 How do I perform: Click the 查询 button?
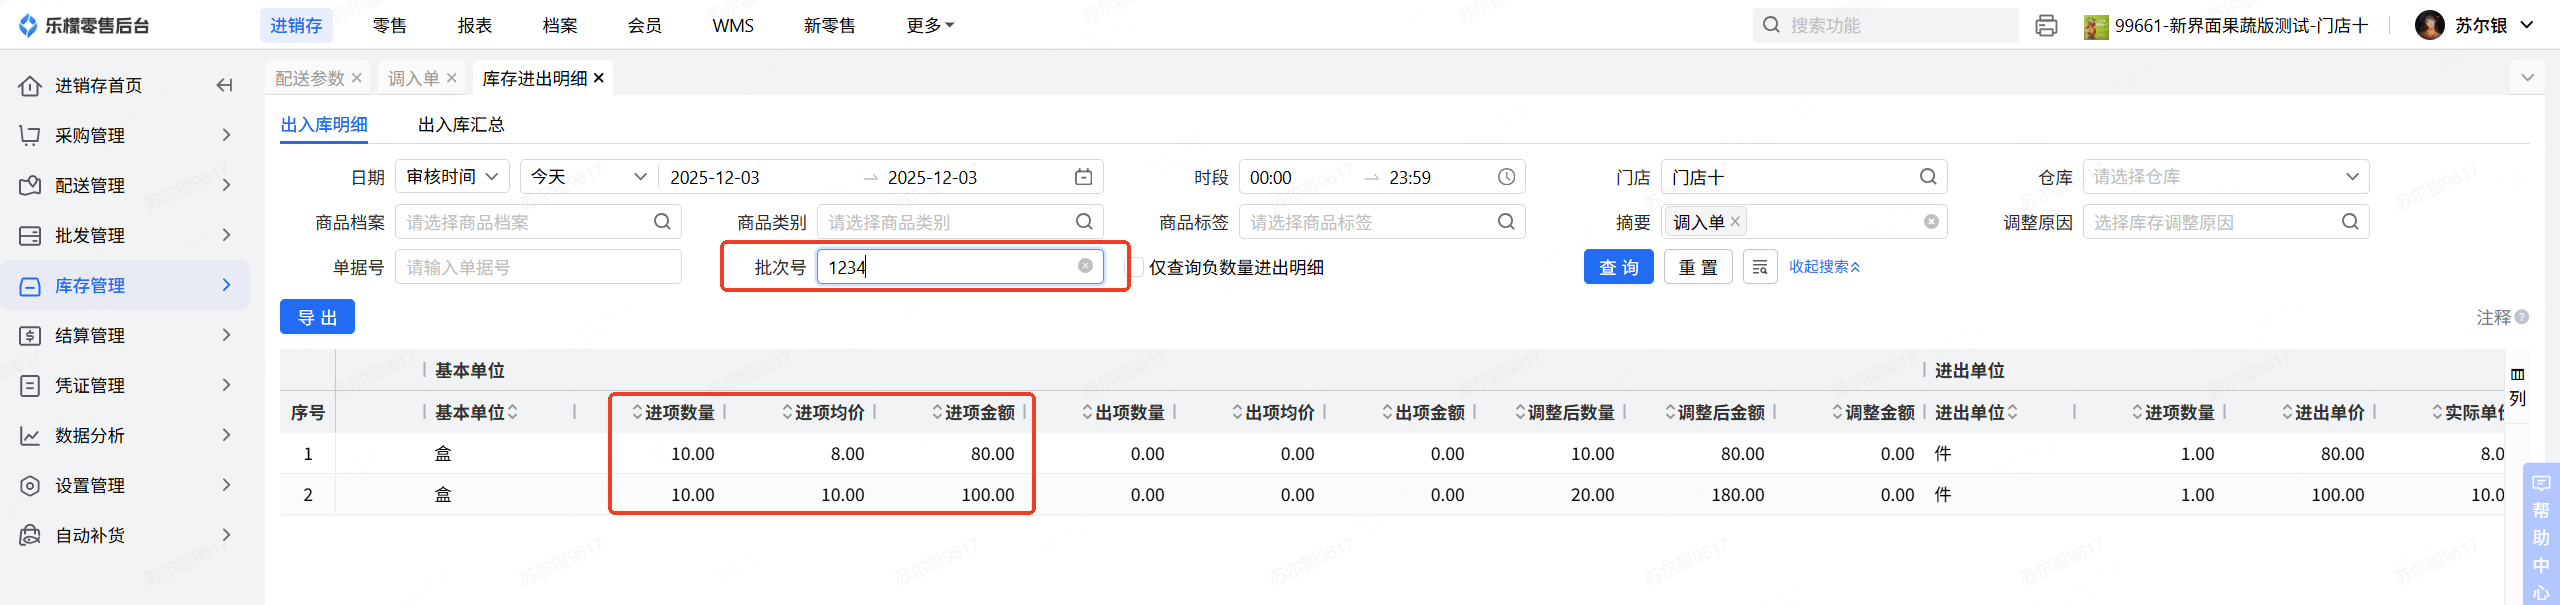[1618, 267]
